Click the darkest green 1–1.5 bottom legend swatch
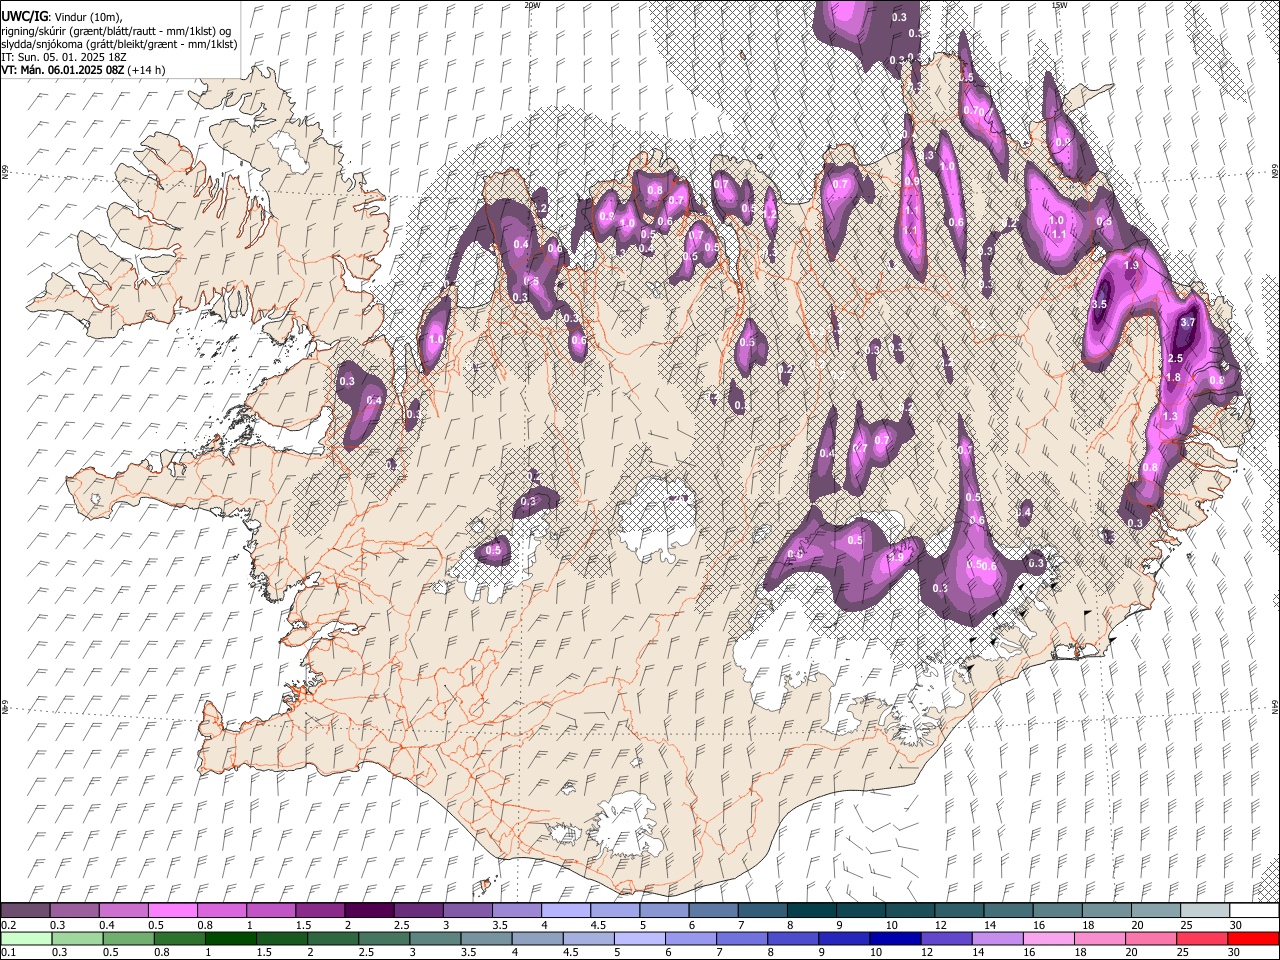 coord(230,938)
